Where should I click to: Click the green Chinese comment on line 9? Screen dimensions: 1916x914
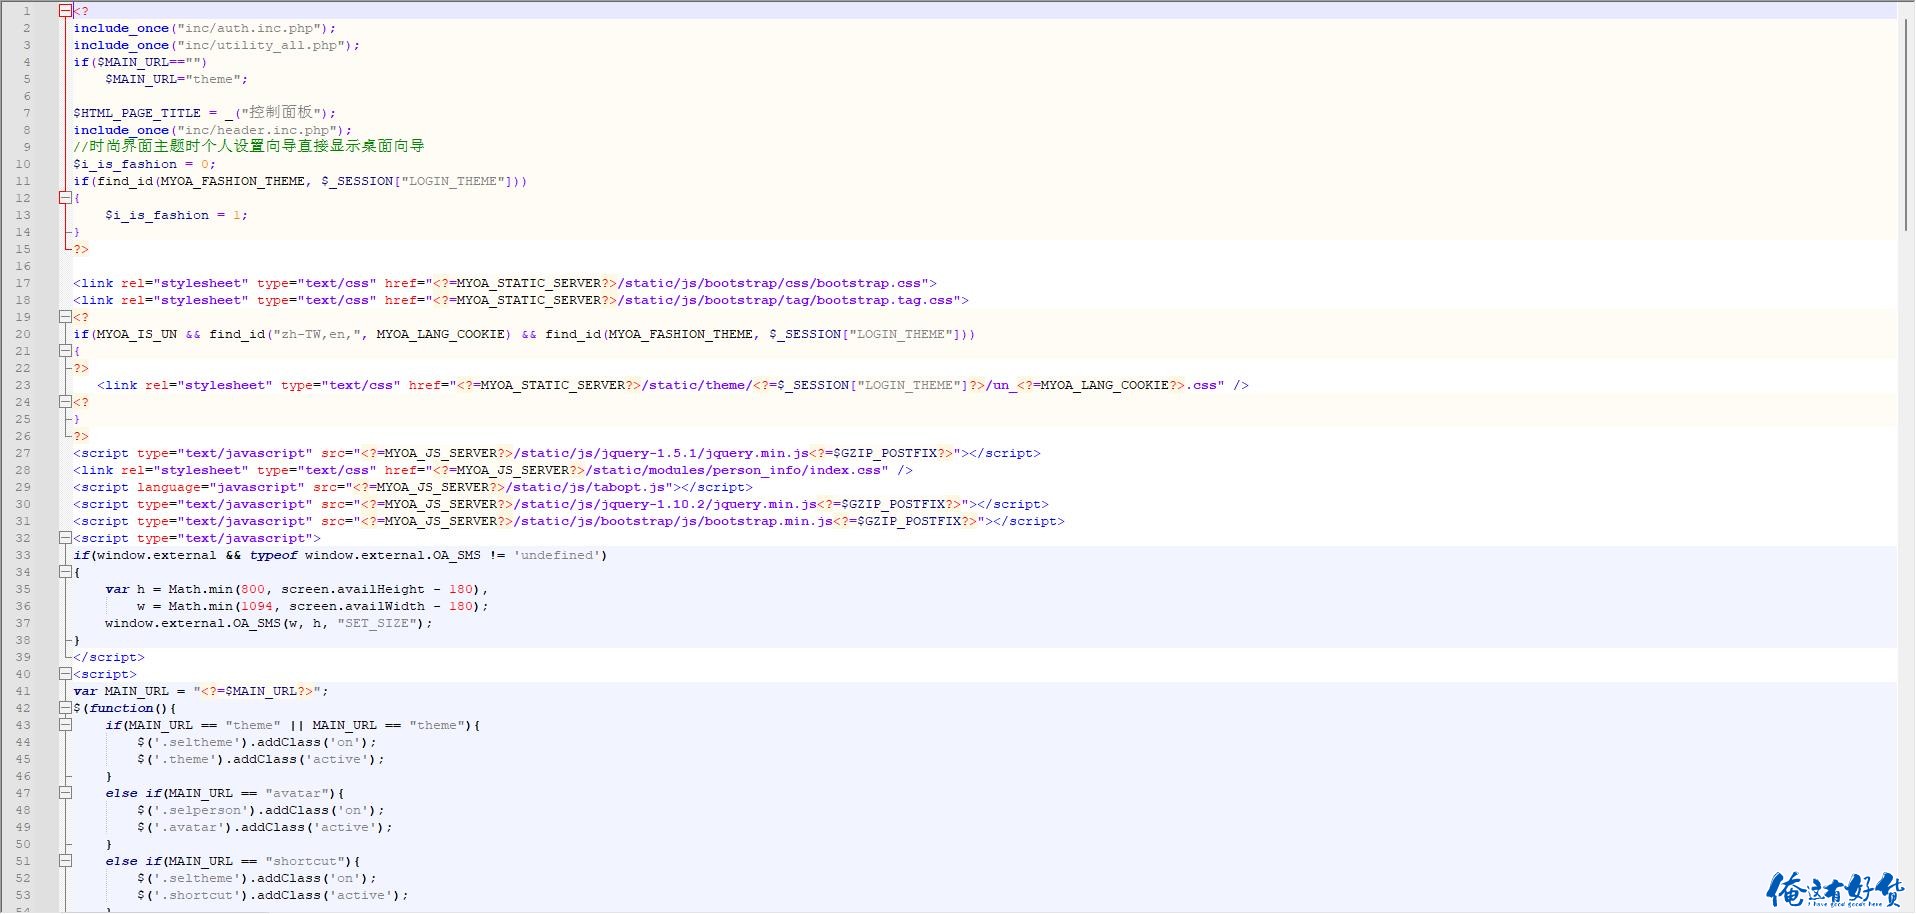coord(249,146)
